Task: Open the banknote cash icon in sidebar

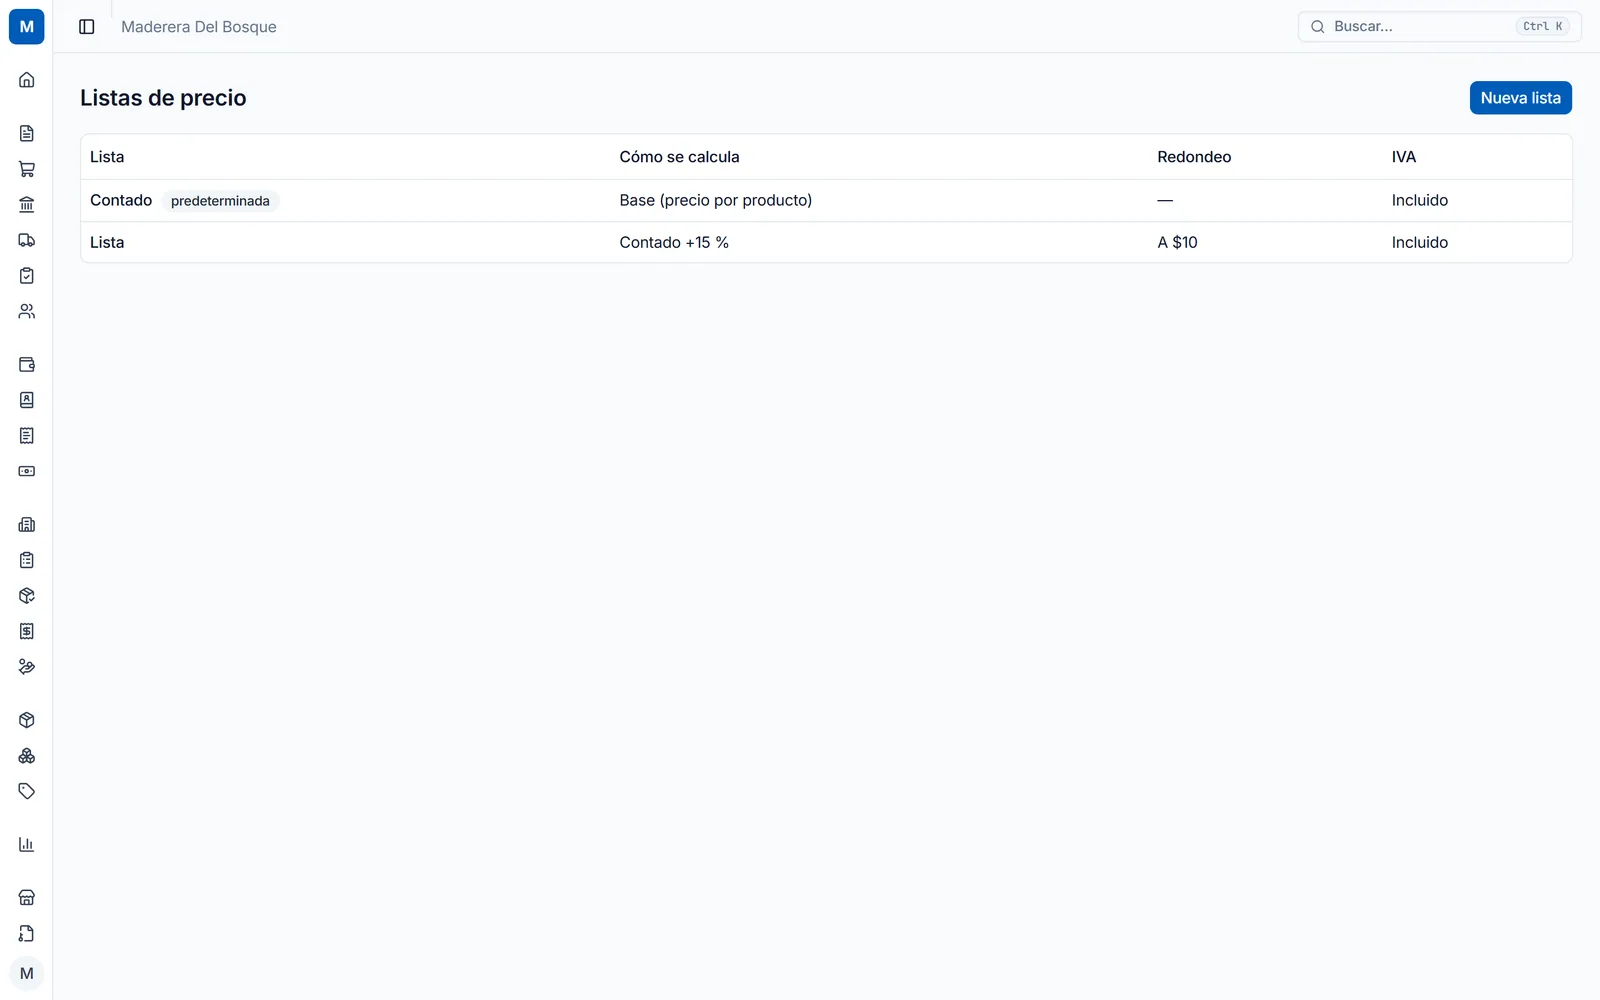Action: click(27, 471)
